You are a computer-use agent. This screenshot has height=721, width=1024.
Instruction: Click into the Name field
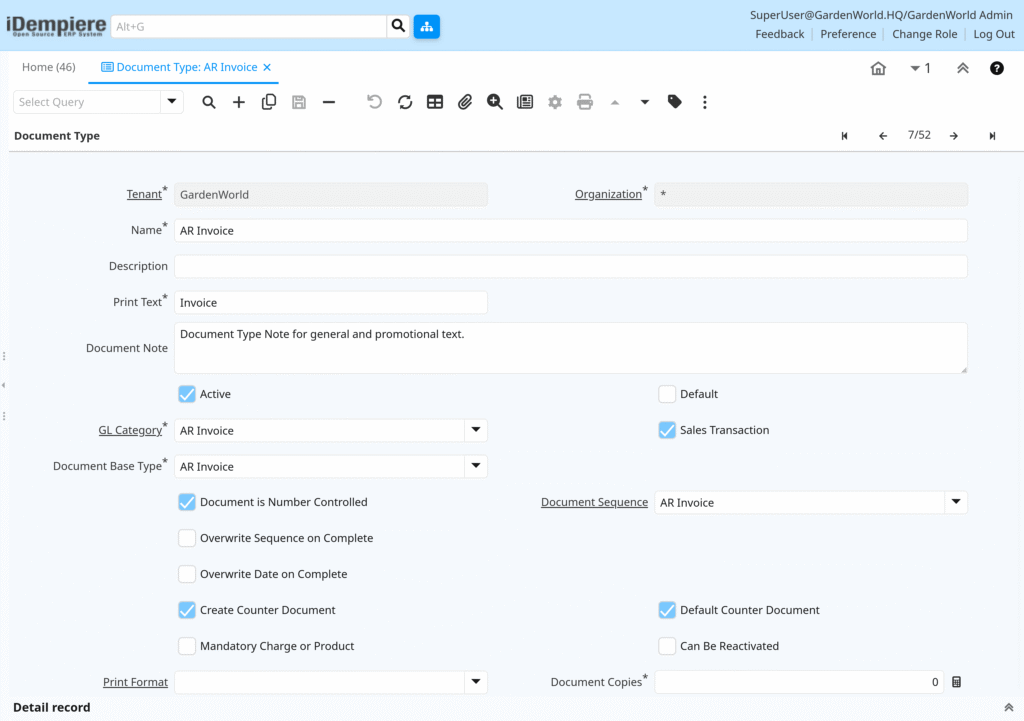point(570,231)
